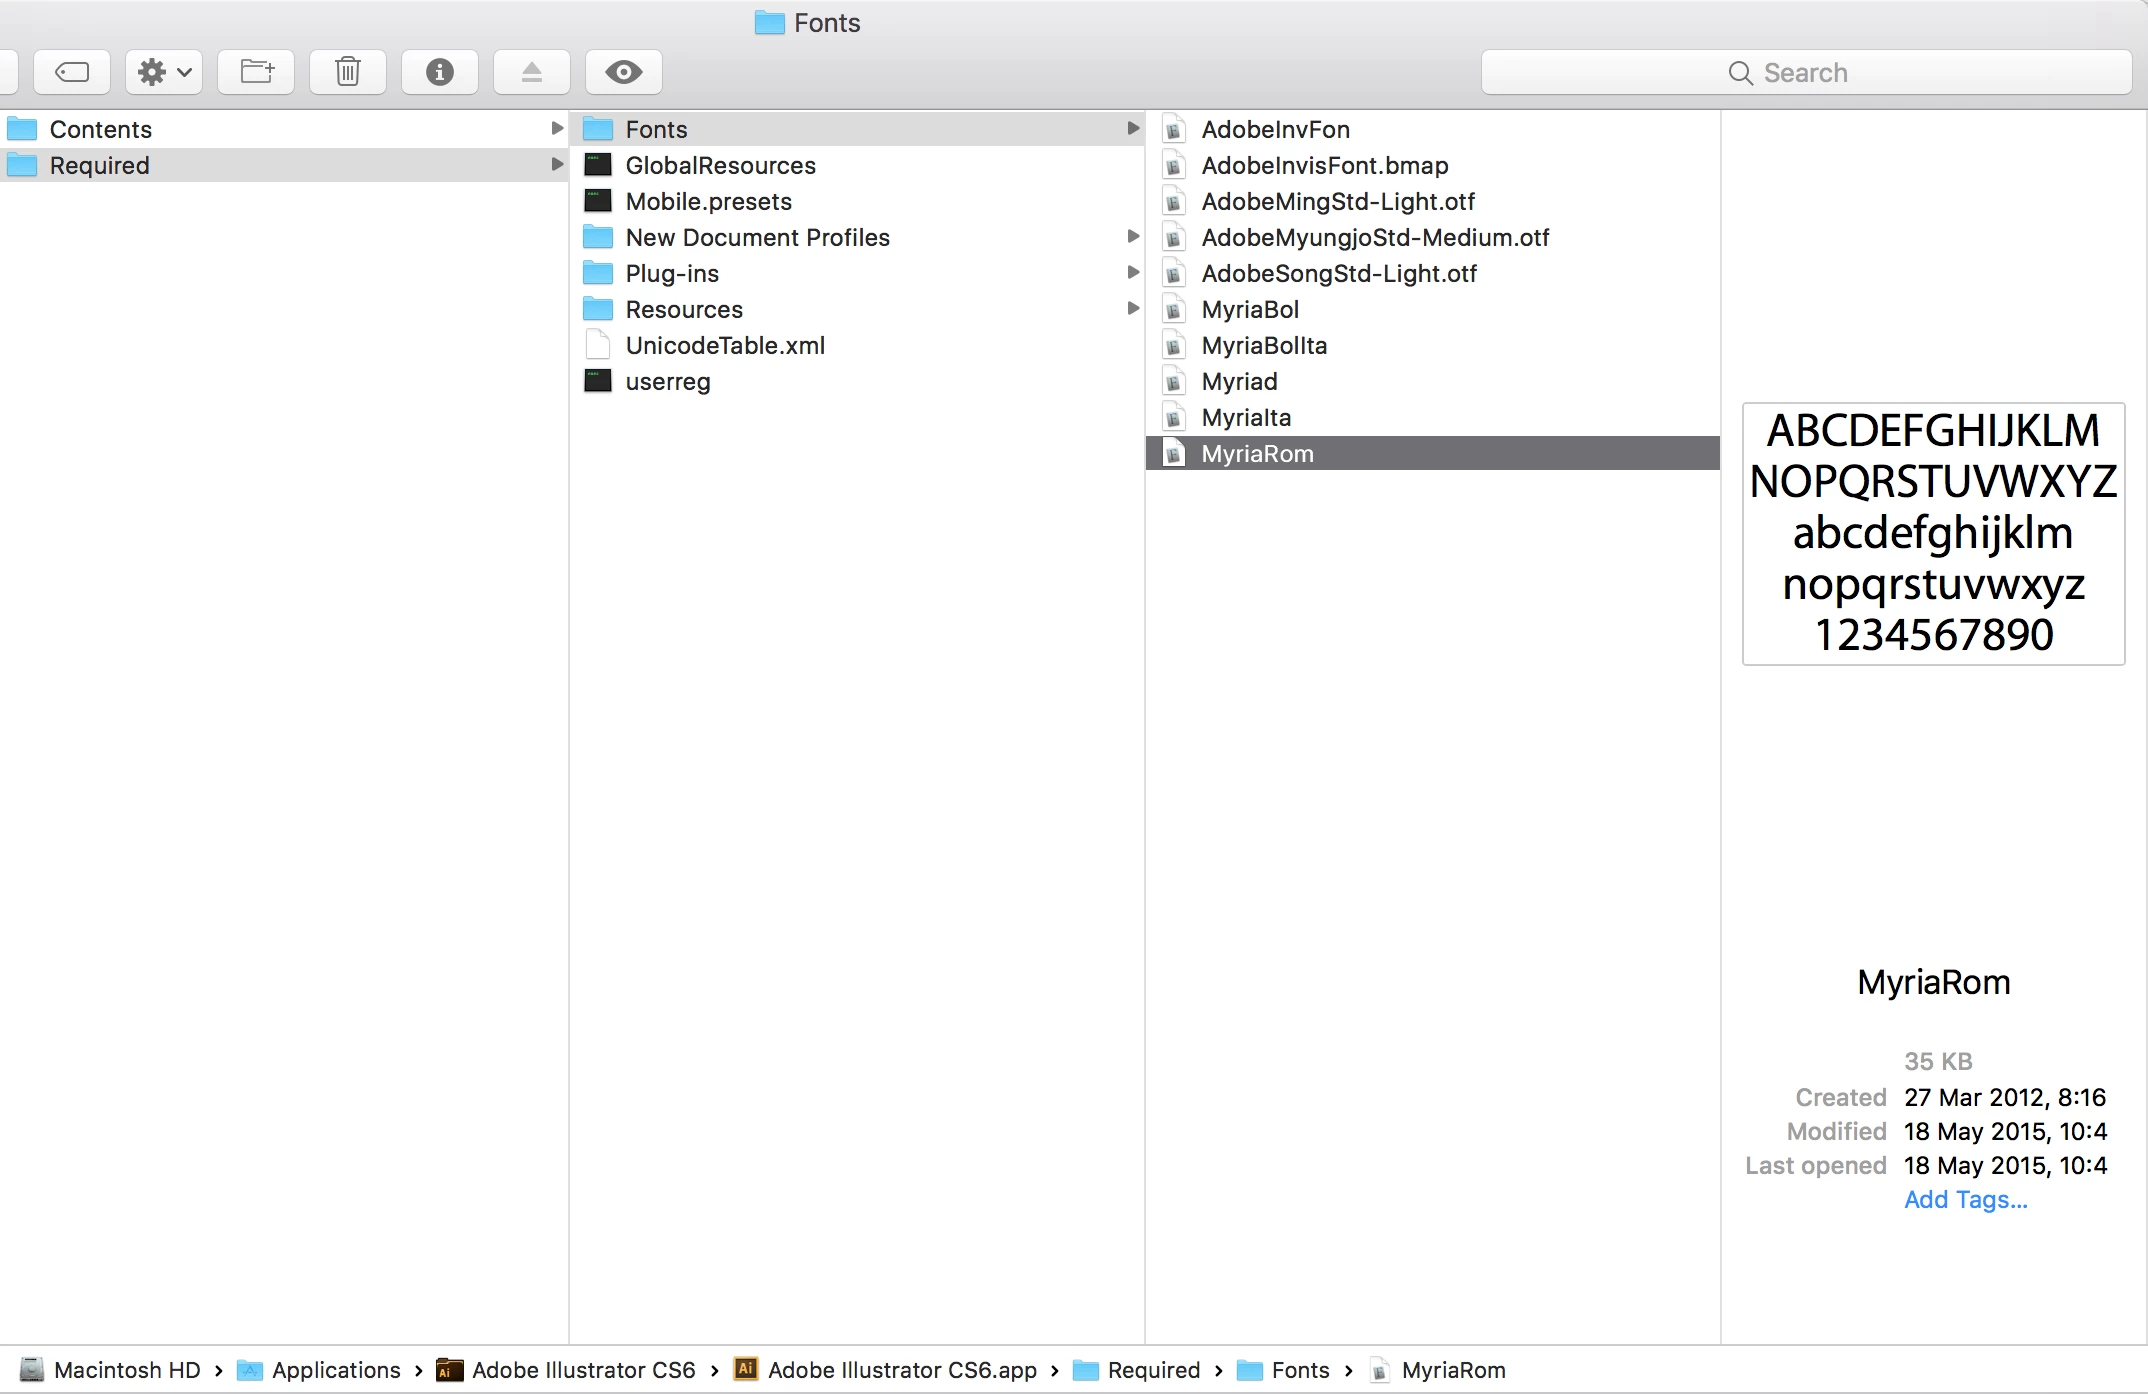Expand the Resources folder arrow
The width and height of the screenshot is (2148, 1394).
click(x=1133, y=309)
